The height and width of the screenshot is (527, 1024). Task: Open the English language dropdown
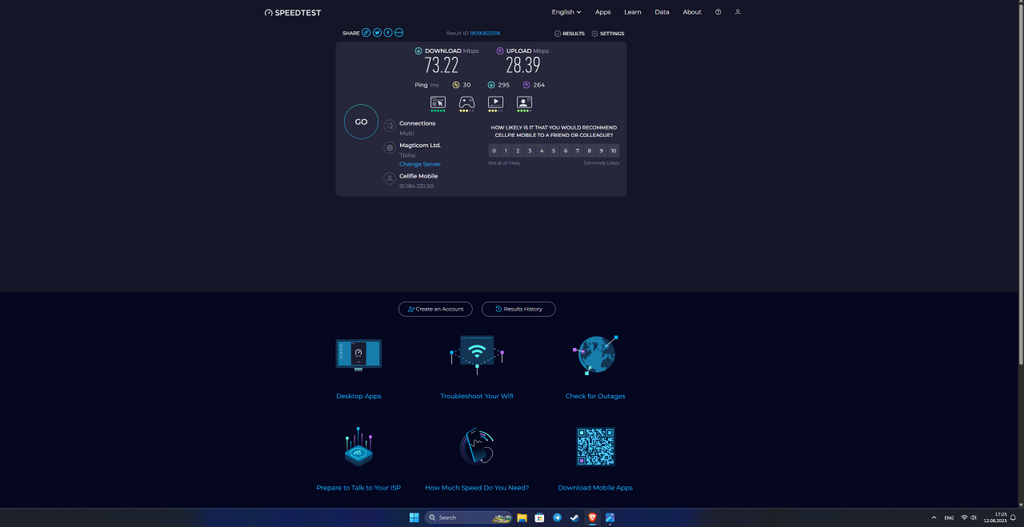[x=566, y=12]
